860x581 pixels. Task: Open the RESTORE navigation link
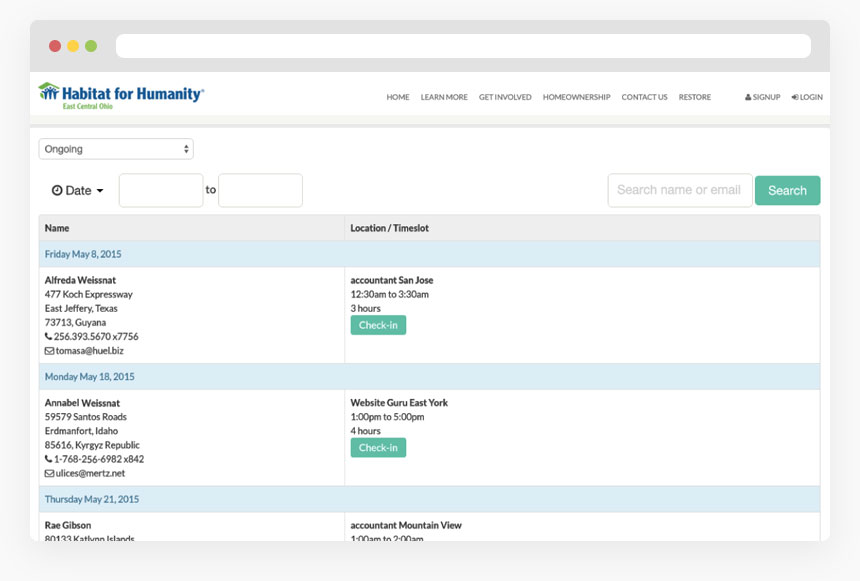tap(695, 97)
